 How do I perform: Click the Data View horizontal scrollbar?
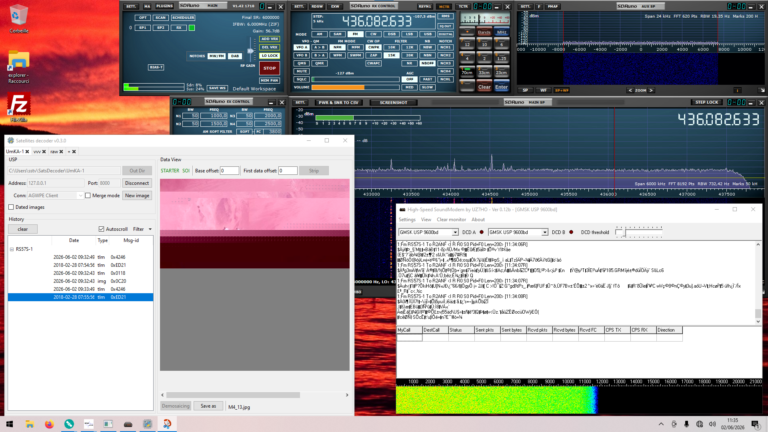coord(233,395)
